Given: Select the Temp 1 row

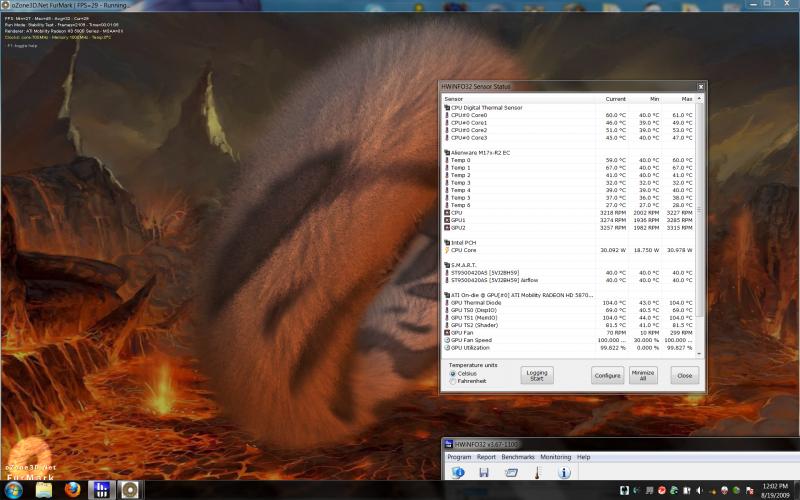Looking at the screenshot, I should point(568,168).
